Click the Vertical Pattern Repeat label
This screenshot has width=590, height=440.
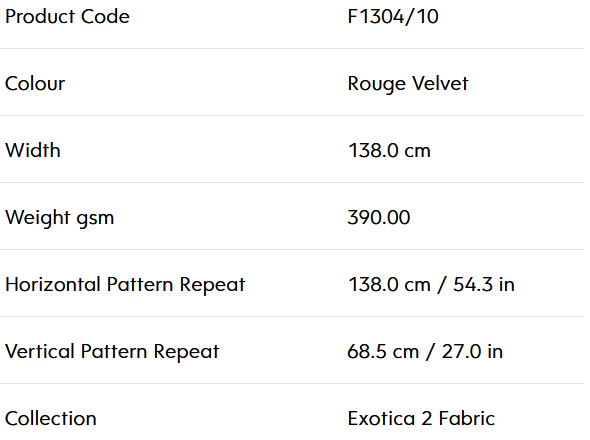click(x=112, y=352)
